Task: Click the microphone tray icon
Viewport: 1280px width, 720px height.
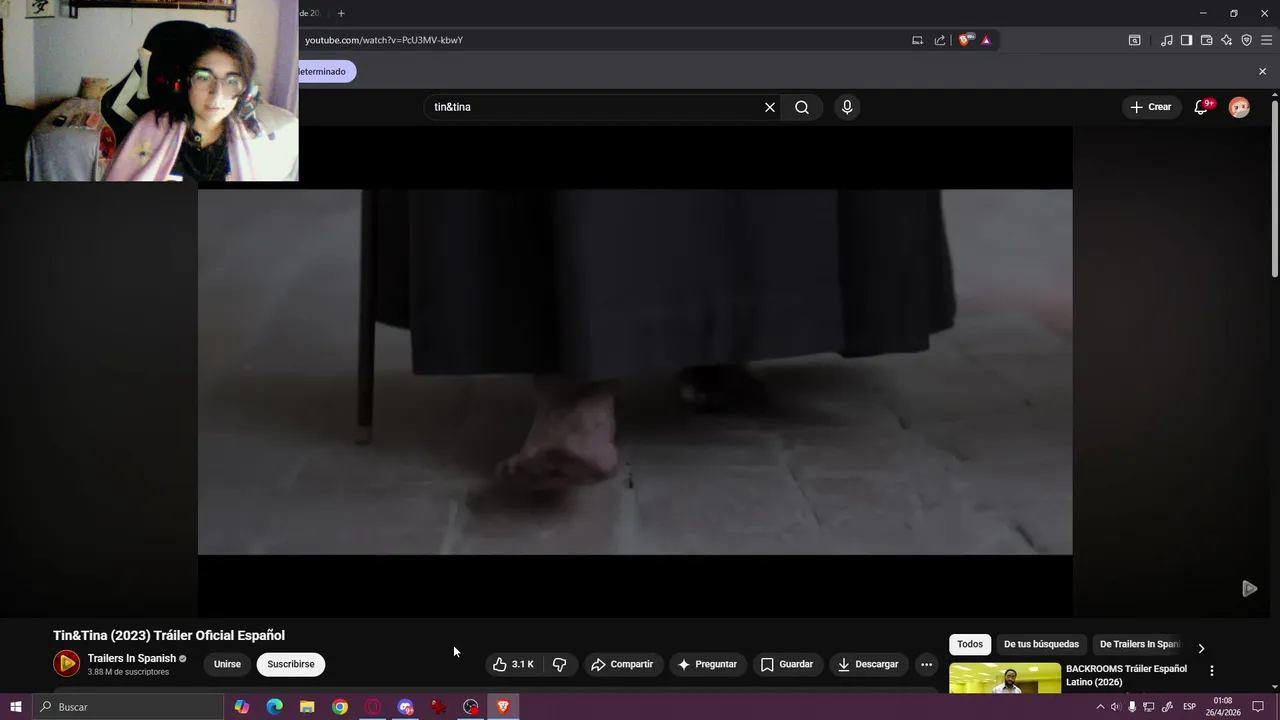Action: point(1132,707)
